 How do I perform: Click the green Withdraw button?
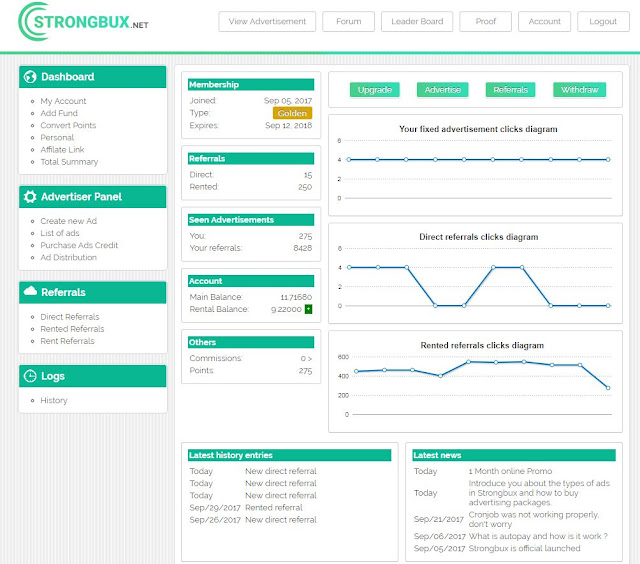pyautogui.click(x=580, y=90)
